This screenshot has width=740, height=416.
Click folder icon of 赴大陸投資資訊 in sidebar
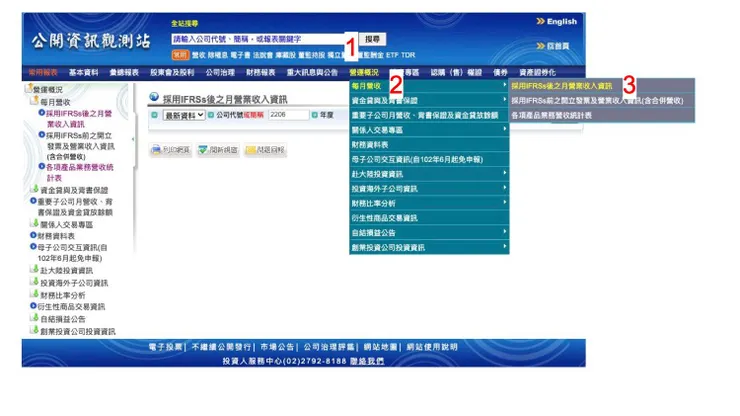click(x=34, y=269)
